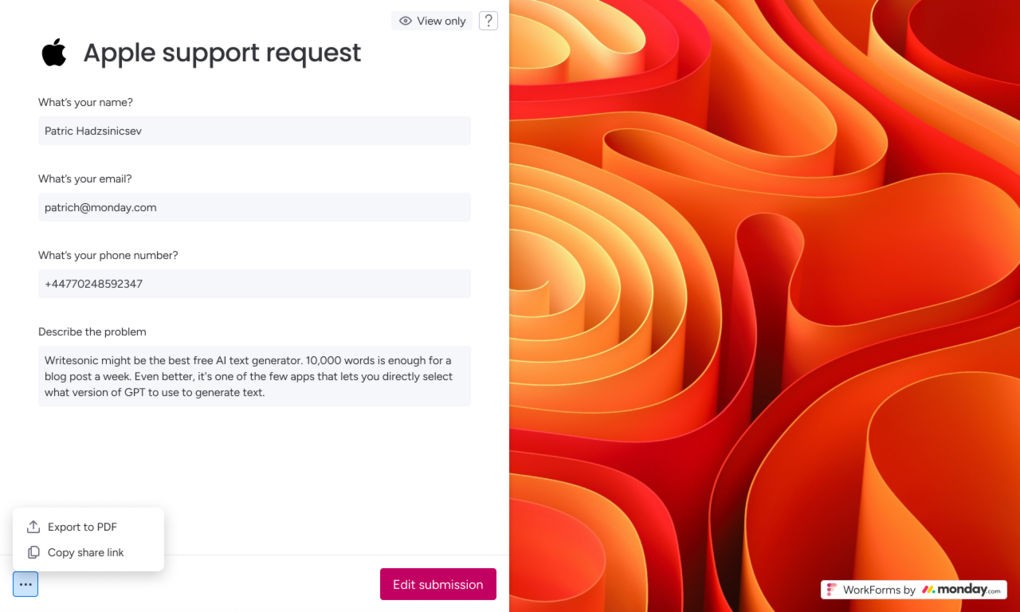1020x612 pixels.
Task: Click the question mark help icon
Action: [x=488, y=21]
